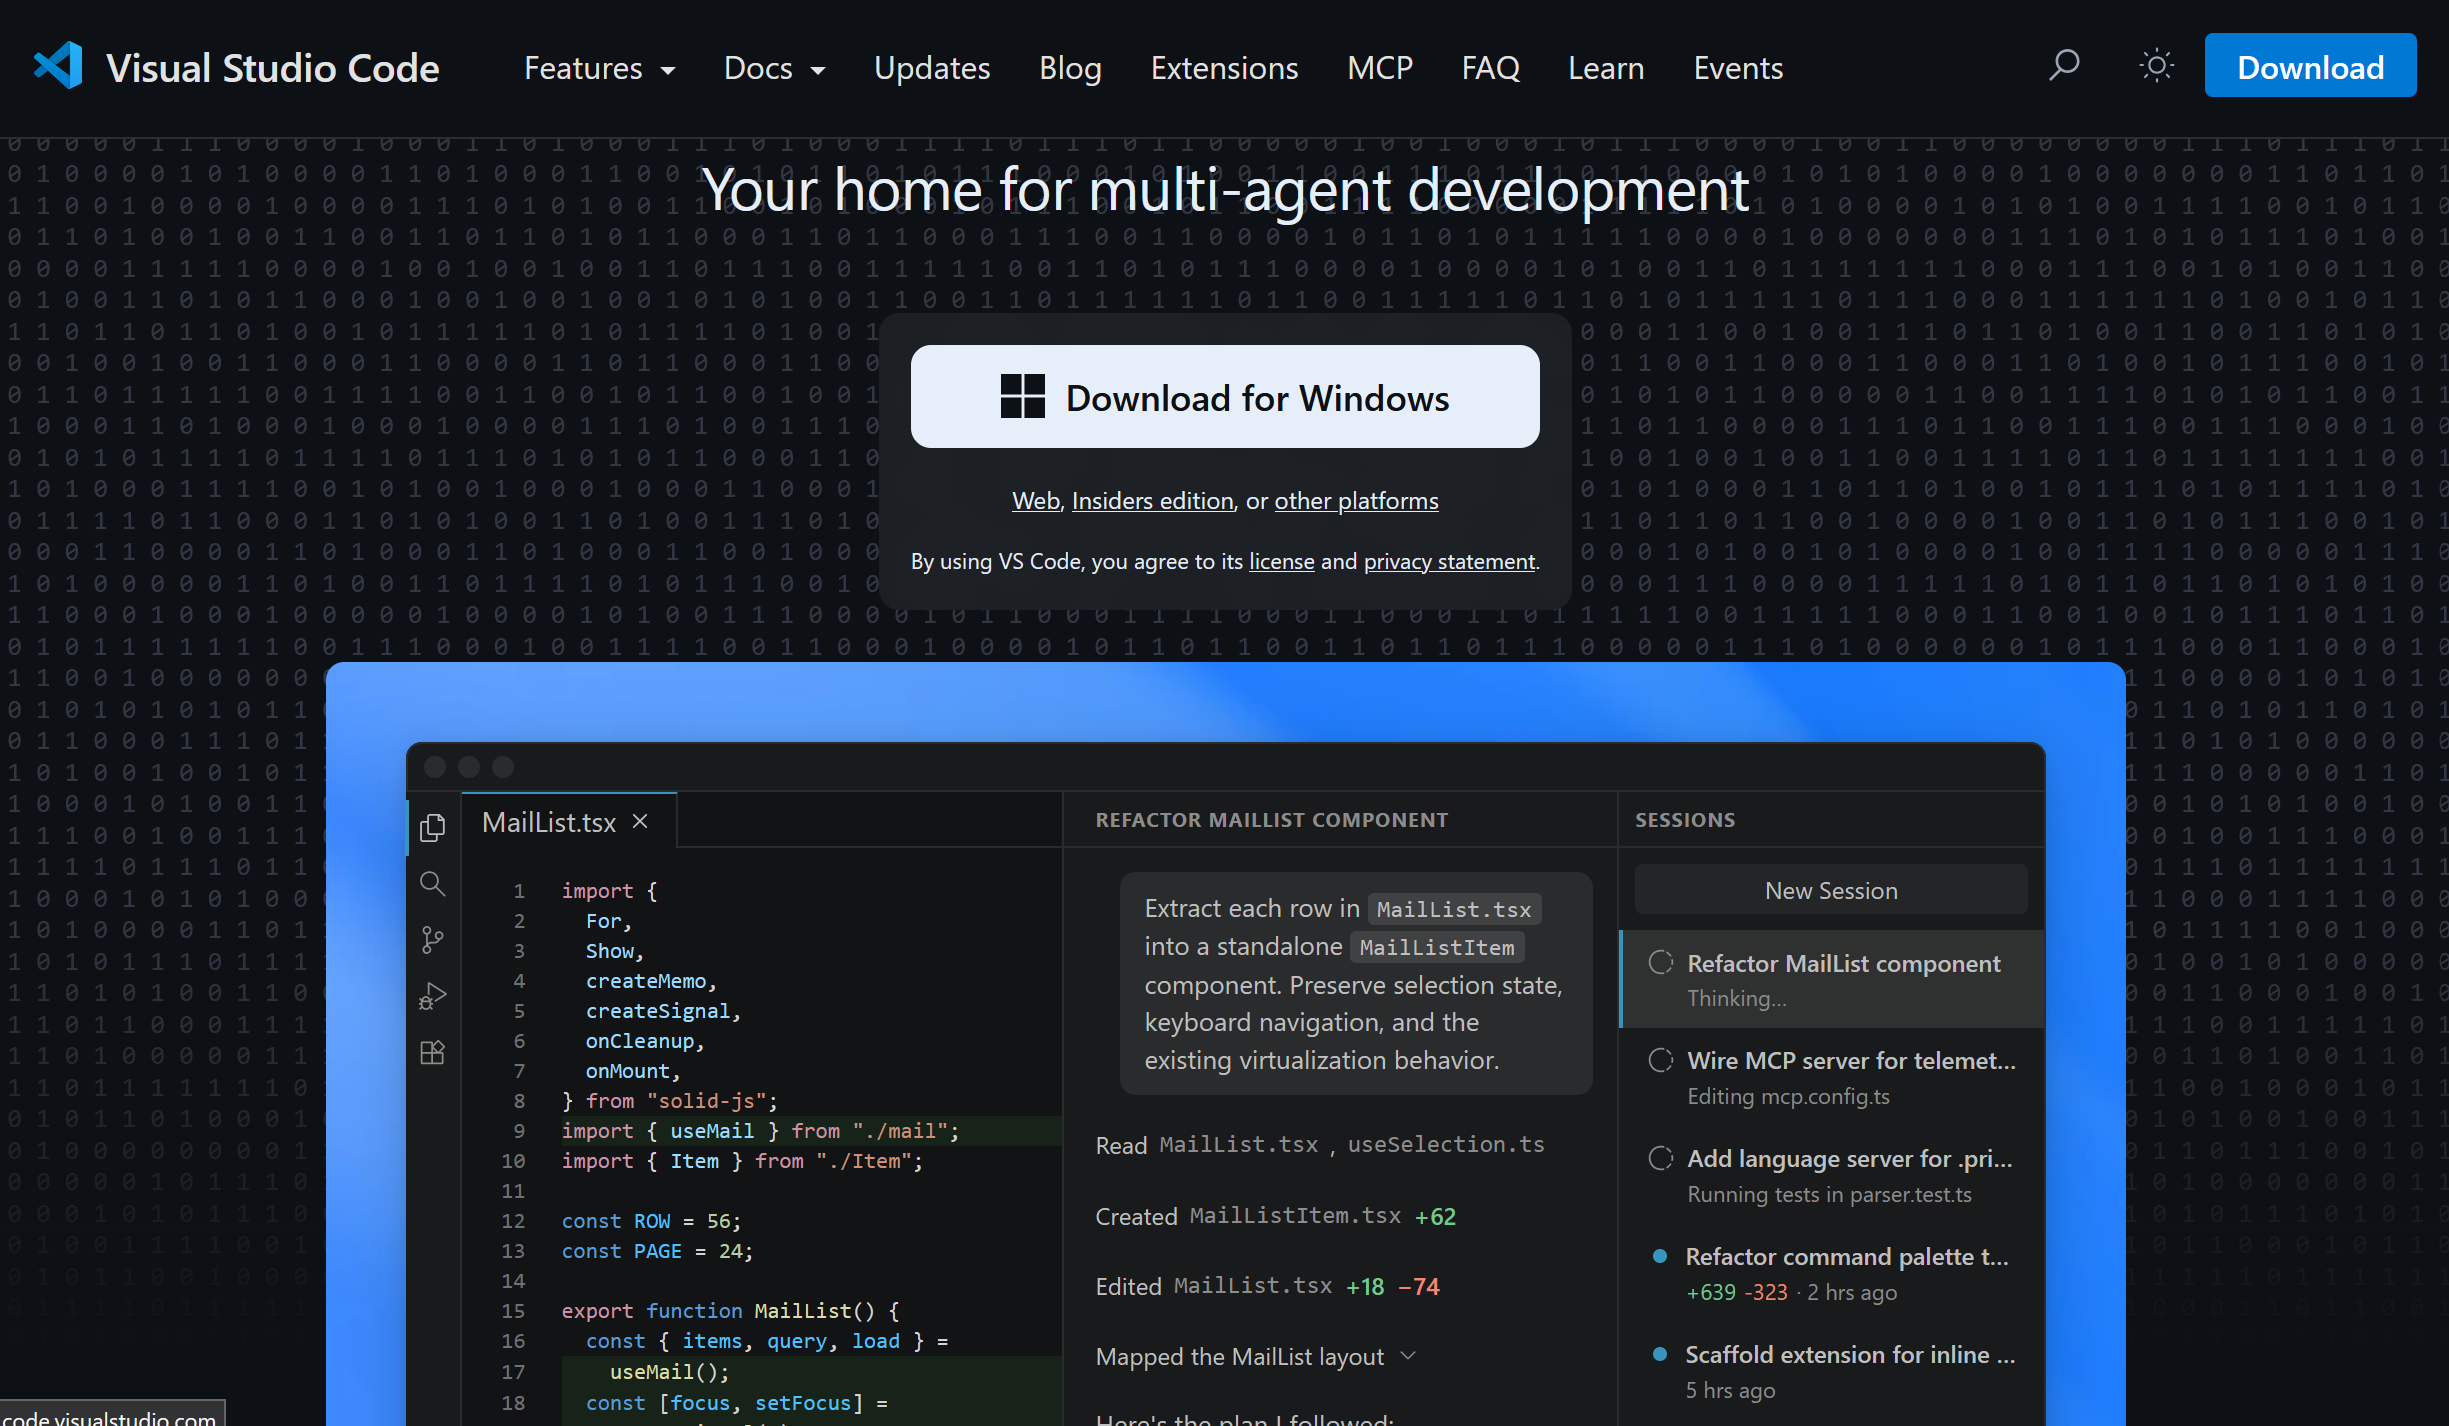Click spinner icon beside Add language server

pyautogui.click(x=1661, y=1158)
